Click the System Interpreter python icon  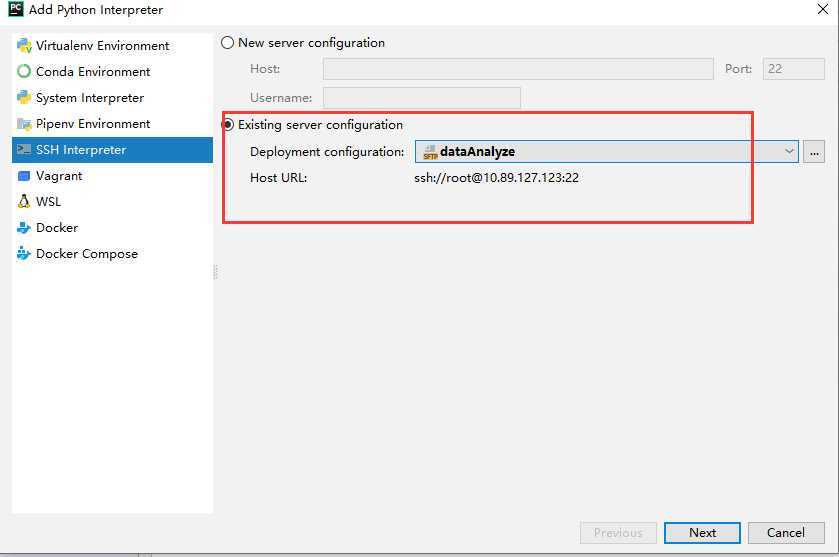(24, 98)
